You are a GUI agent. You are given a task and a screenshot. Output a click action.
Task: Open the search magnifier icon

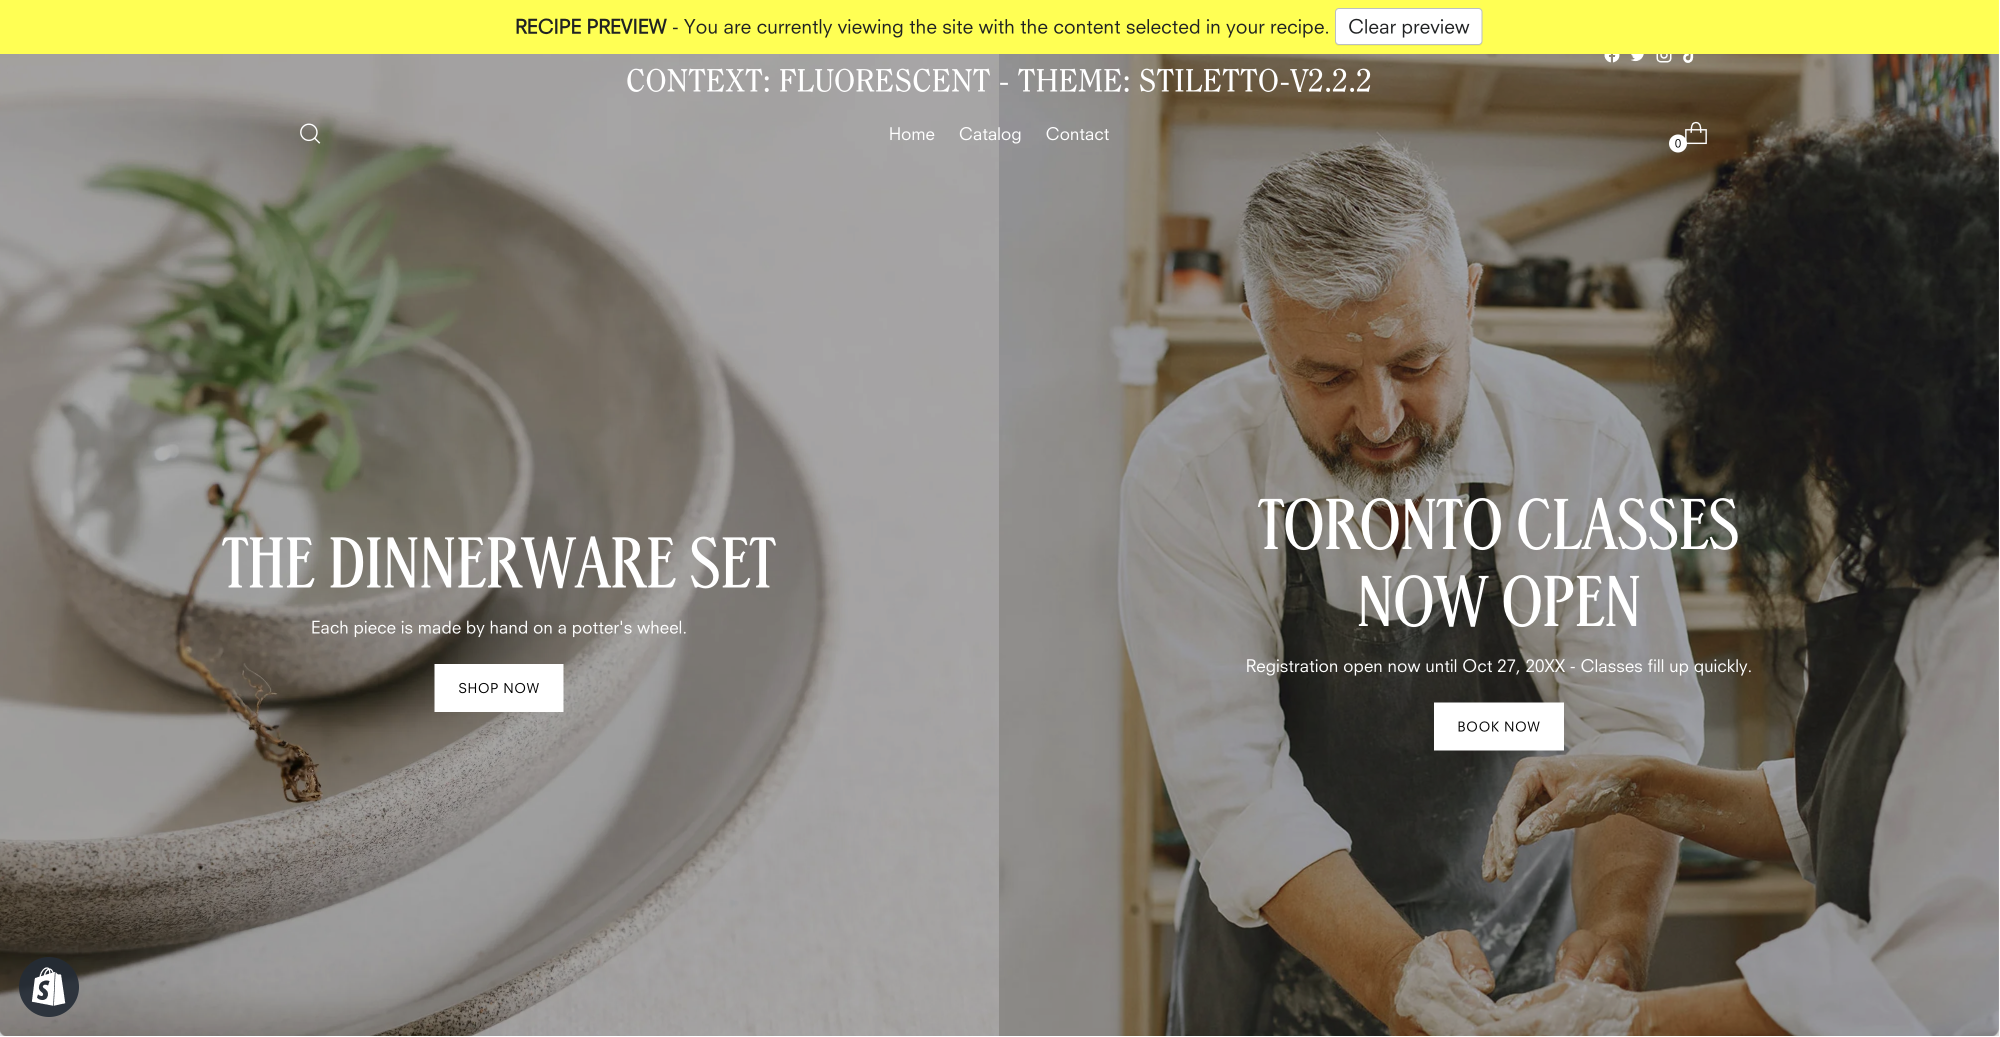click(x=310, y=134)
